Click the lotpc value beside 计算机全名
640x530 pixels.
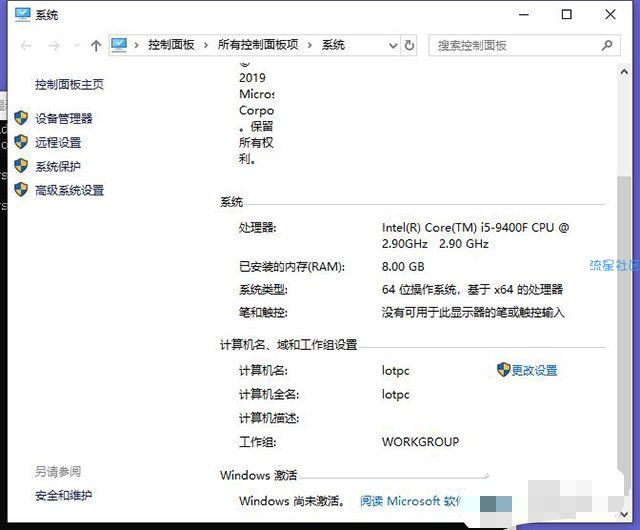click(x=396, y=394)
